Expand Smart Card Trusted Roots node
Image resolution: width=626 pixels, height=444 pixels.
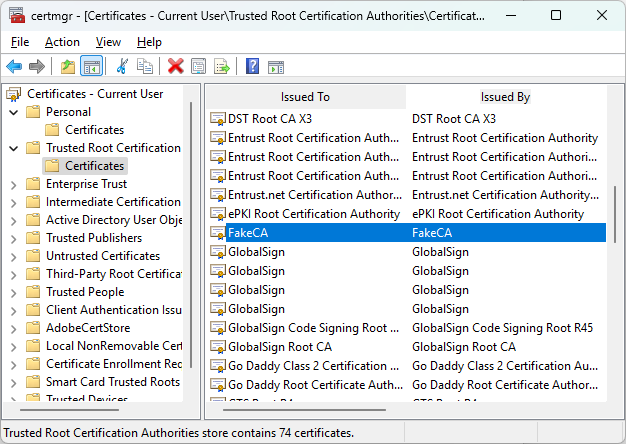pyautogui.click(x=14, y=383)
